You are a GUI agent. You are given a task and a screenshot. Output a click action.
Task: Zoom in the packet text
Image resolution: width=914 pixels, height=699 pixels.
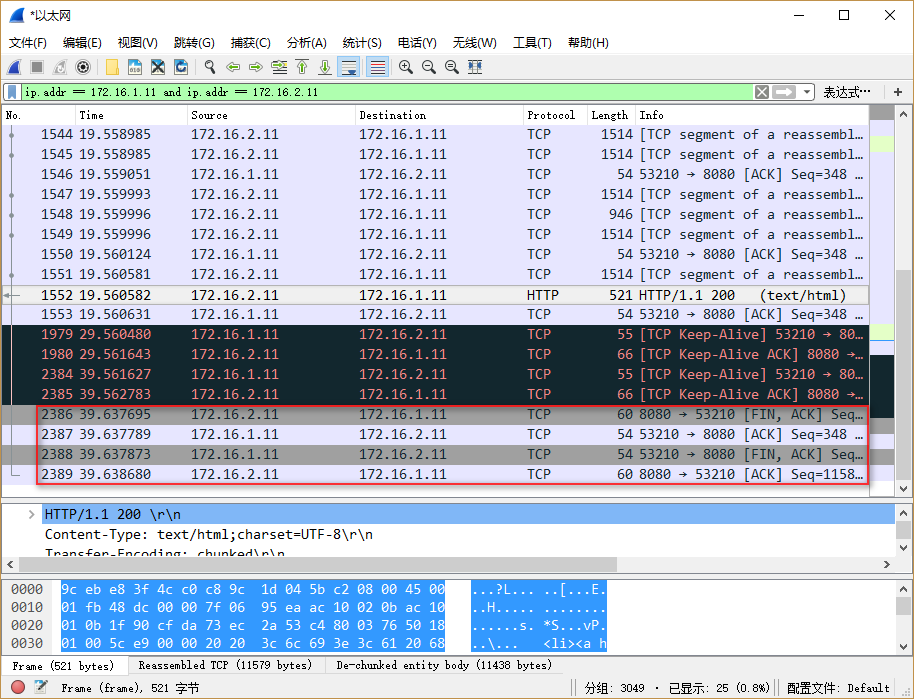(x=406, y=67)
